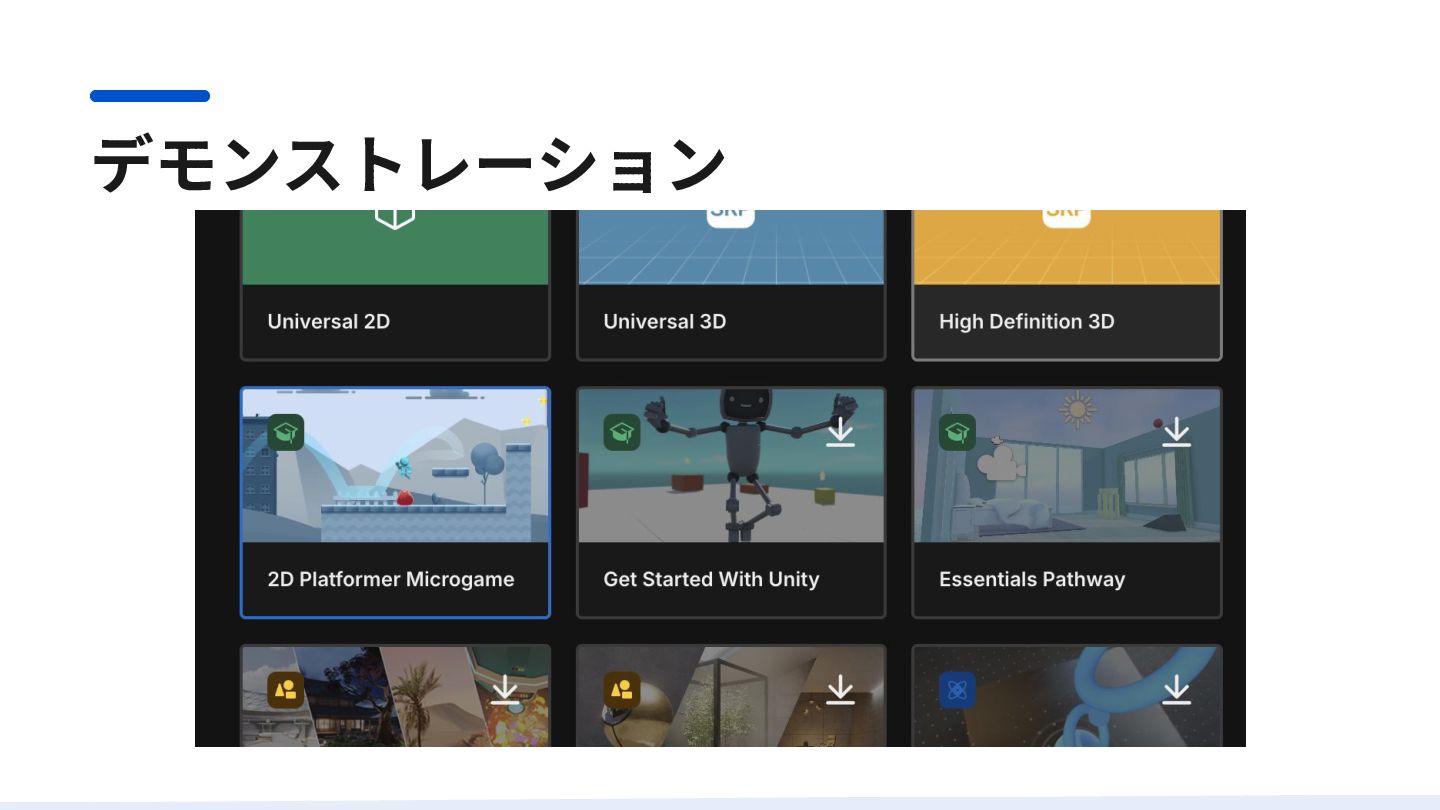Click the graduation cap badge on 2D Platformer Microgame
1440x810 pixels.
(x=286, y=432)
